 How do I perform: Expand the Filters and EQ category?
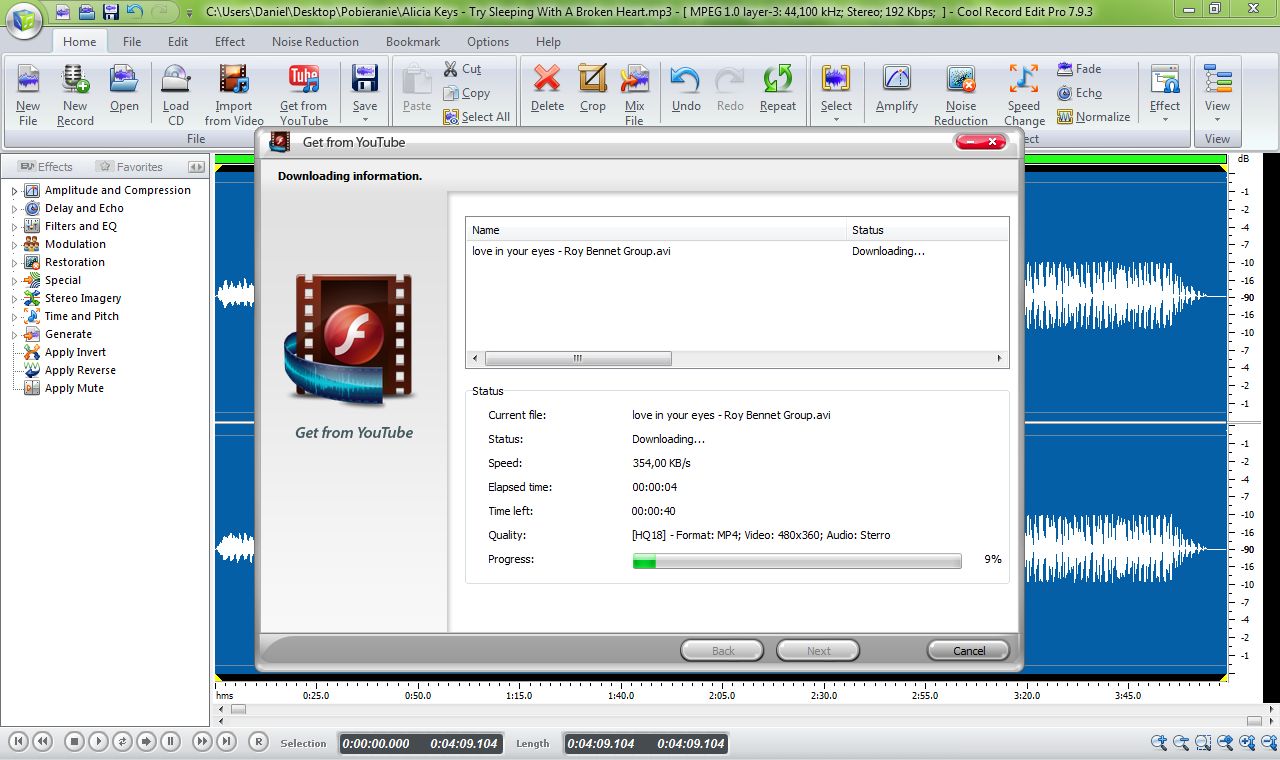[x=14, y=226]
